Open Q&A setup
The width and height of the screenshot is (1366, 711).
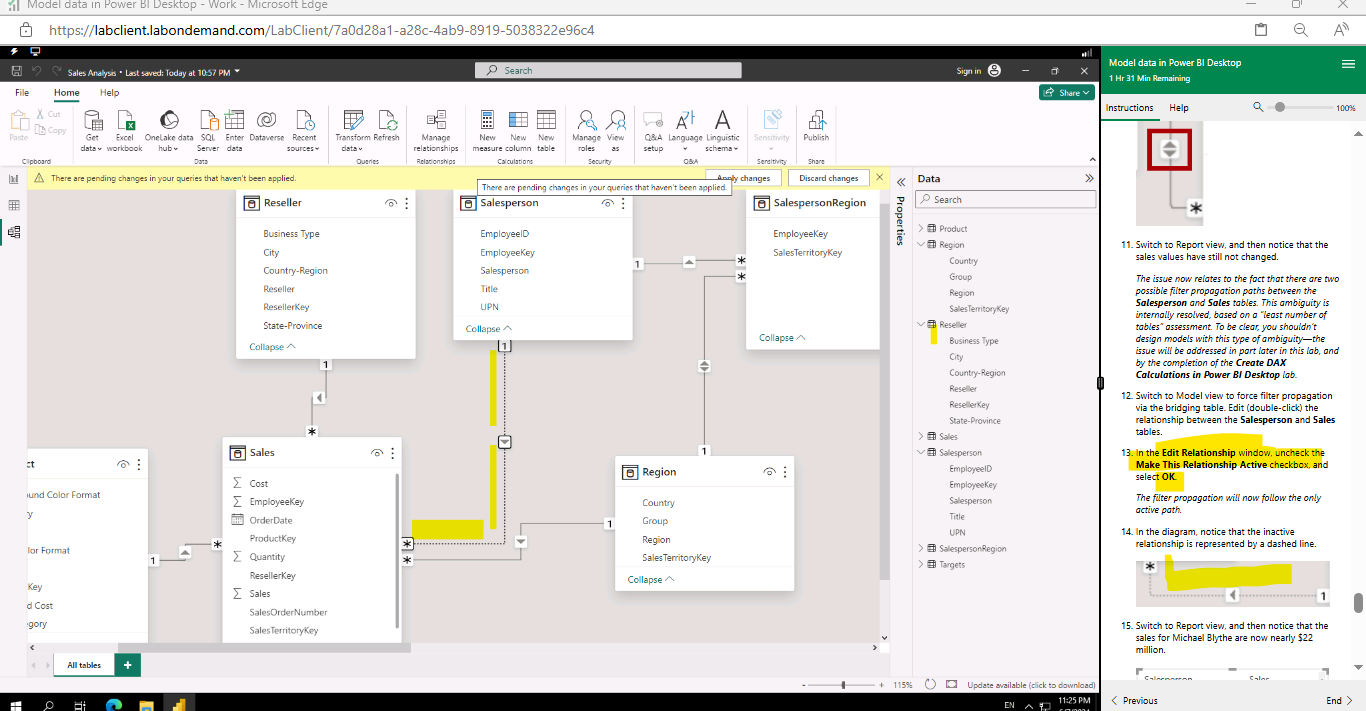[x=653, y=131]
